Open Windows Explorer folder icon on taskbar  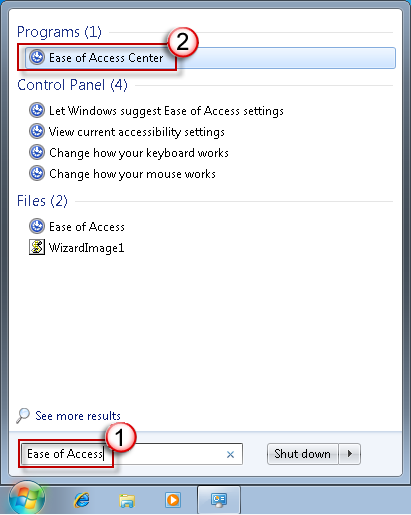[x=127, y=500]
